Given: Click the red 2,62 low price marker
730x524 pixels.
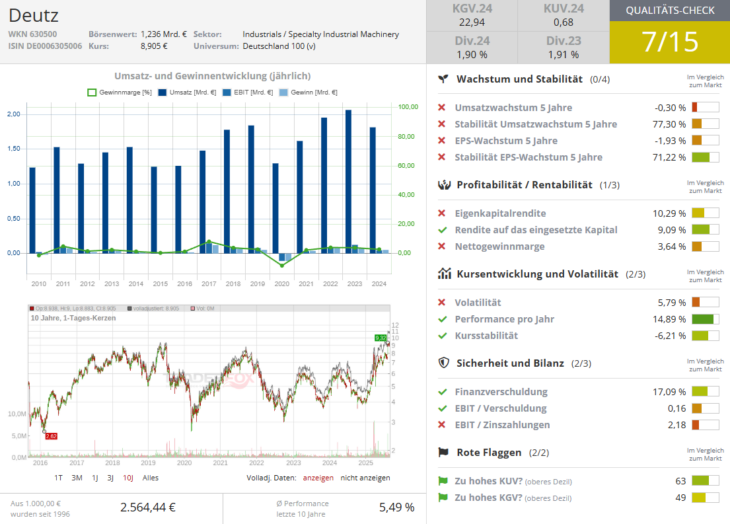Looking at the screenshot, I should click(x=51, y=436).
